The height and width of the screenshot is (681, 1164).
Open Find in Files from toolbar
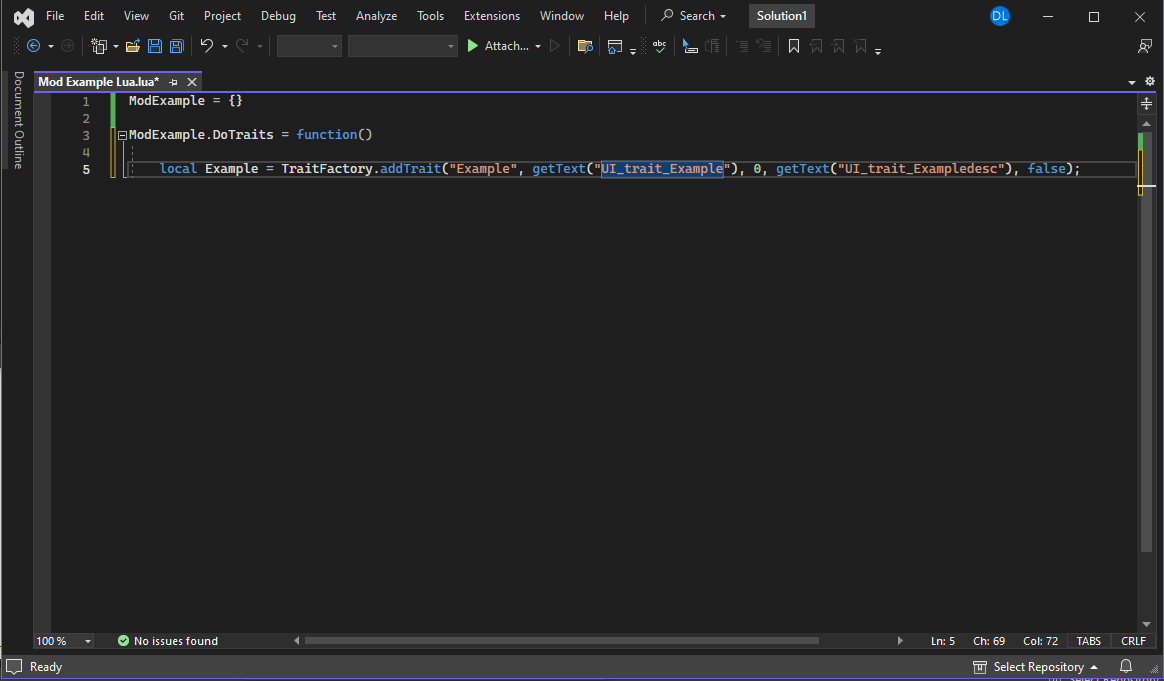(585, 46)
